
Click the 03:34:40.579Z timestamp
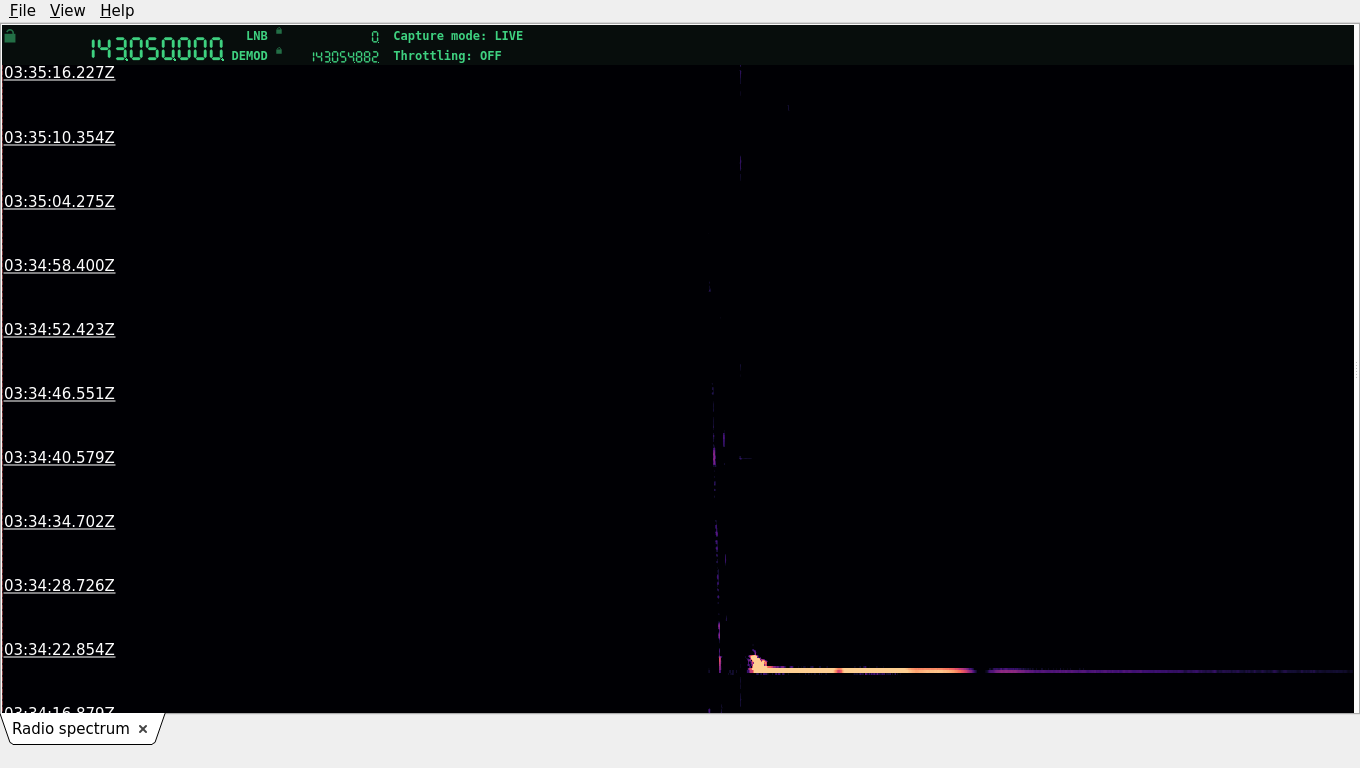tap(59, 457)
